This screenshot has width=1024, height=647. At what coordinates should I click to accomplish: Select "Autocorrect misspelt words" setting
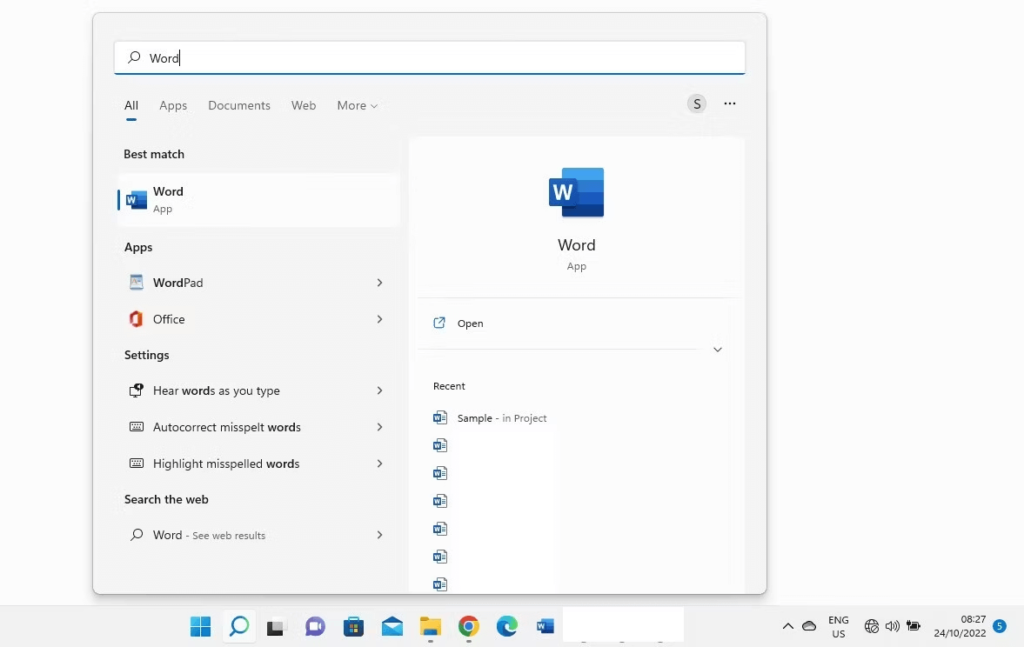point(227,427)
